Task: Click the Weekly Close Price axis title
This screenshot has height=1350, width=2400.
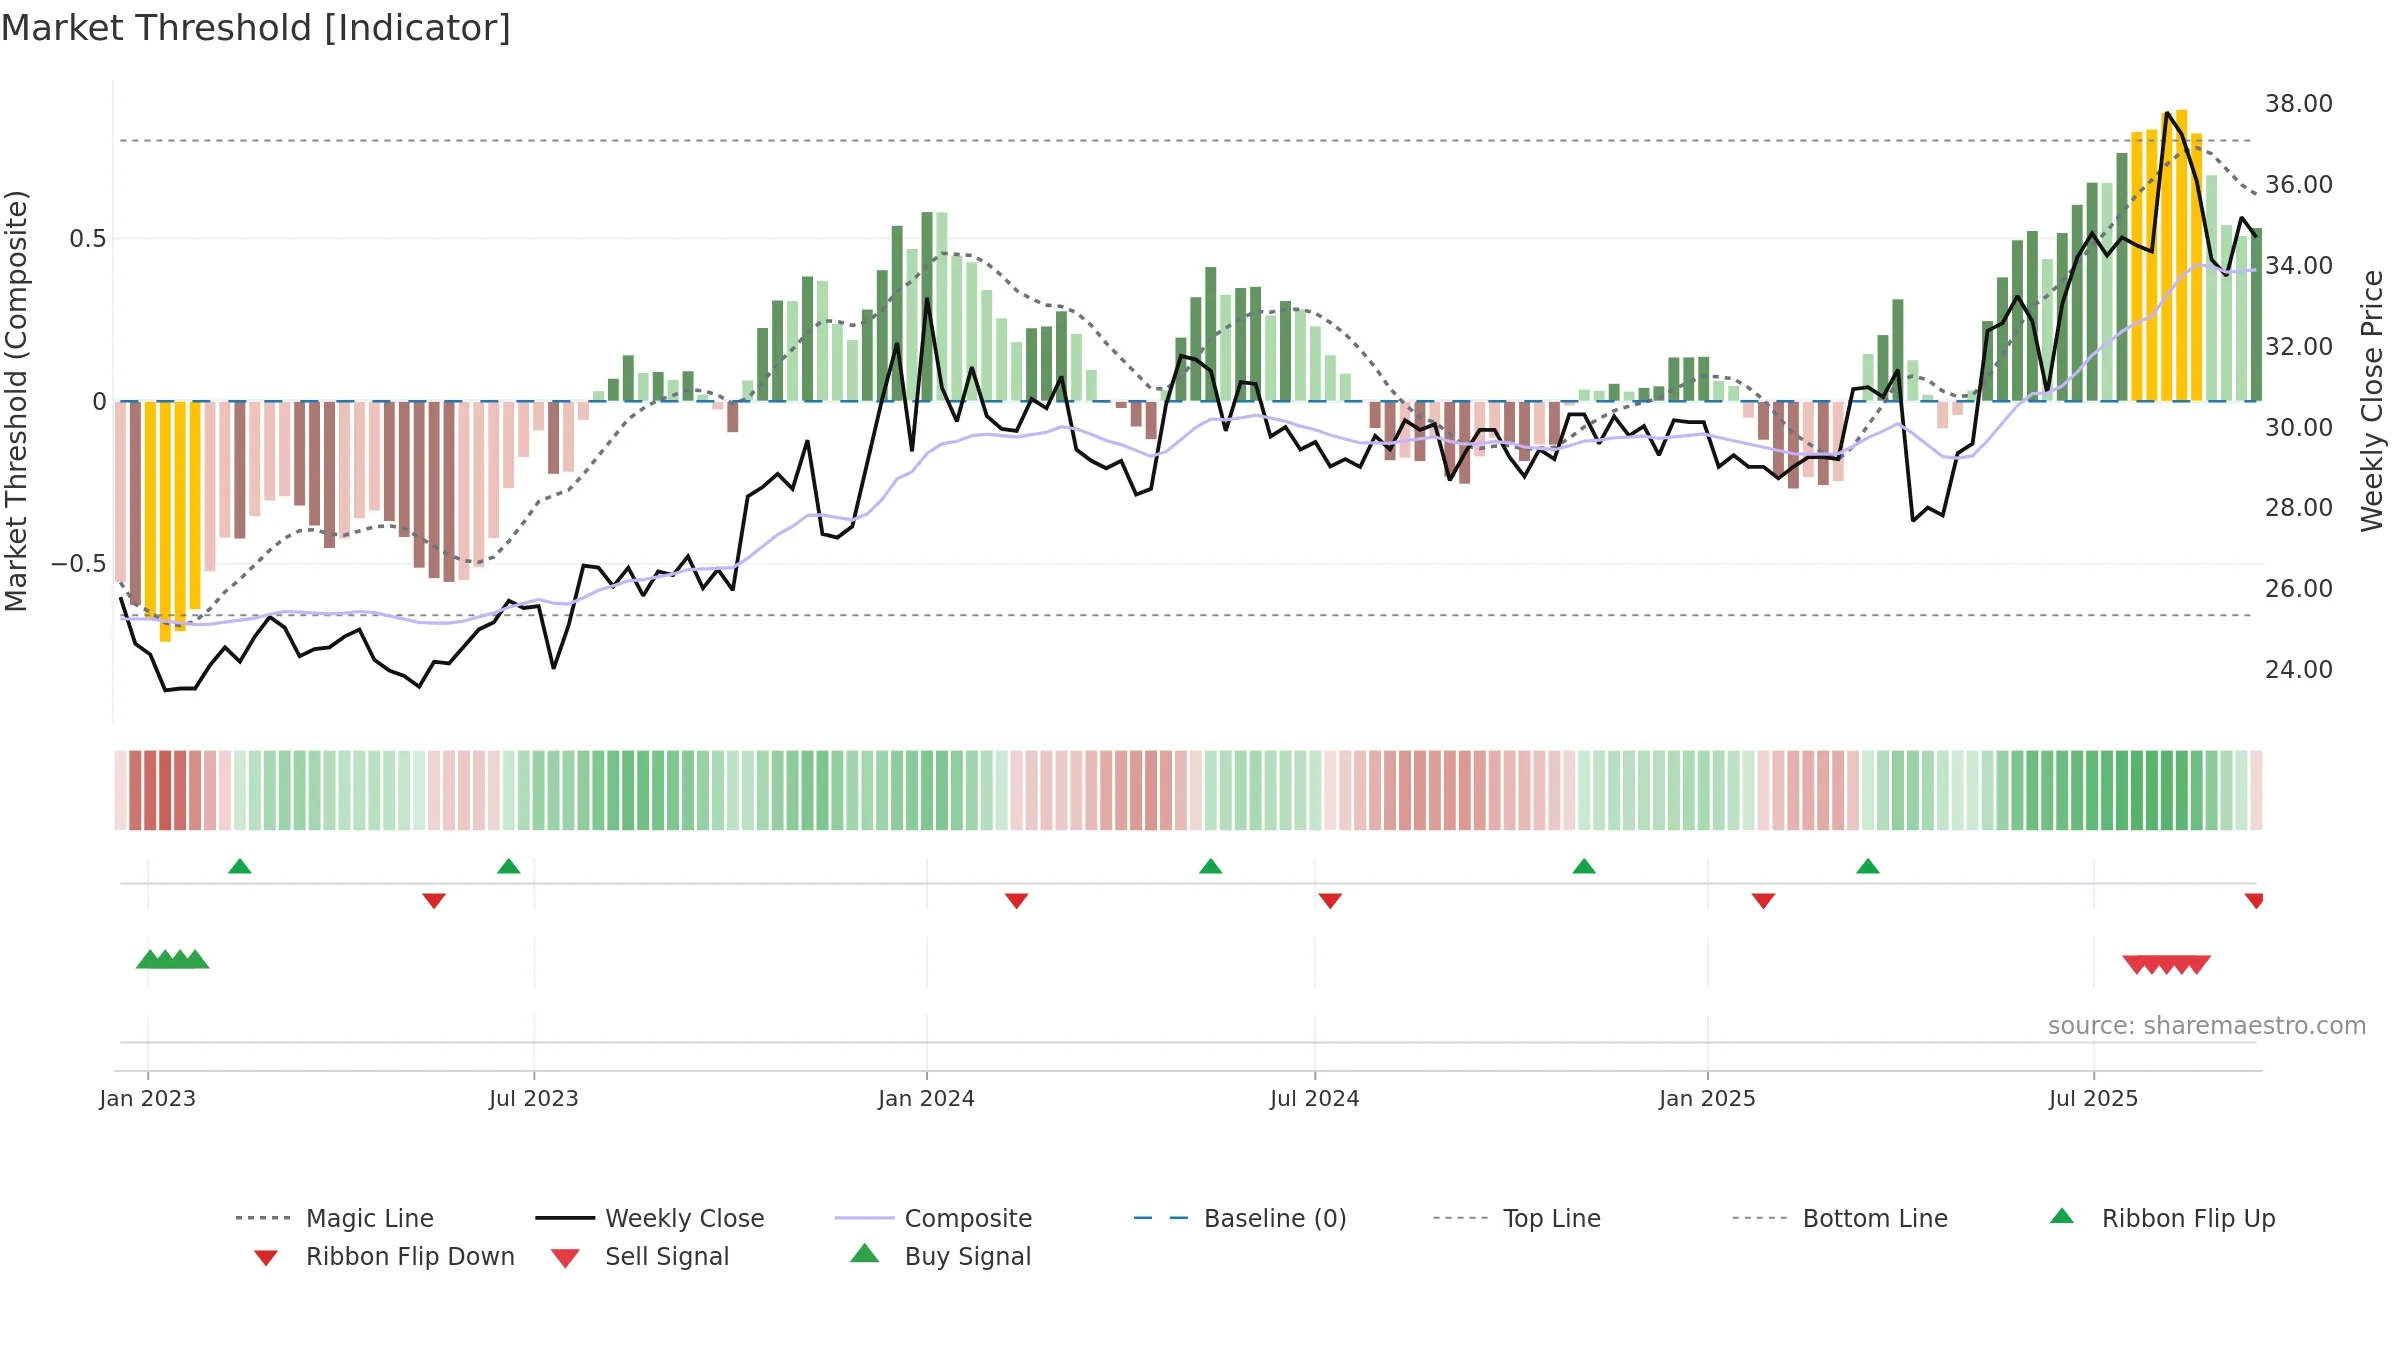Action: click(2372, 401)
